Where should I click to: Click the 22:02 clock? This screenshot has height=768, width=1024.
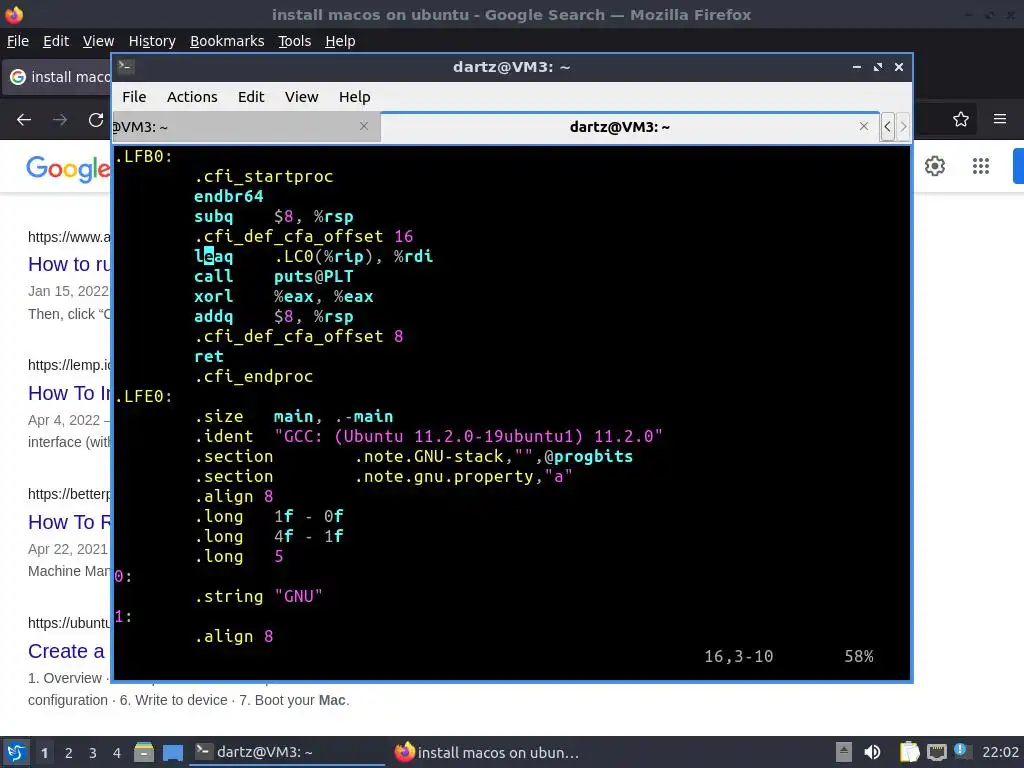tap(999, 752)
